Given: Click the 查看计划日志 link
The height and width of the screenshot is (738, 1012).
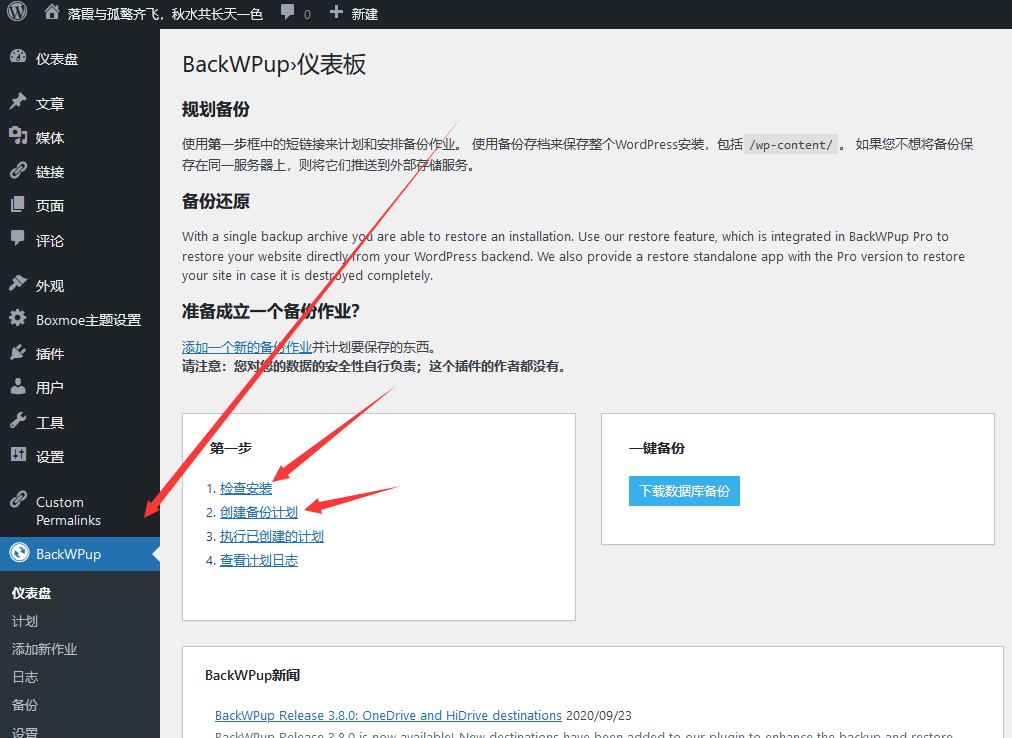Looking at the screenshot, I should coord(259,560).
